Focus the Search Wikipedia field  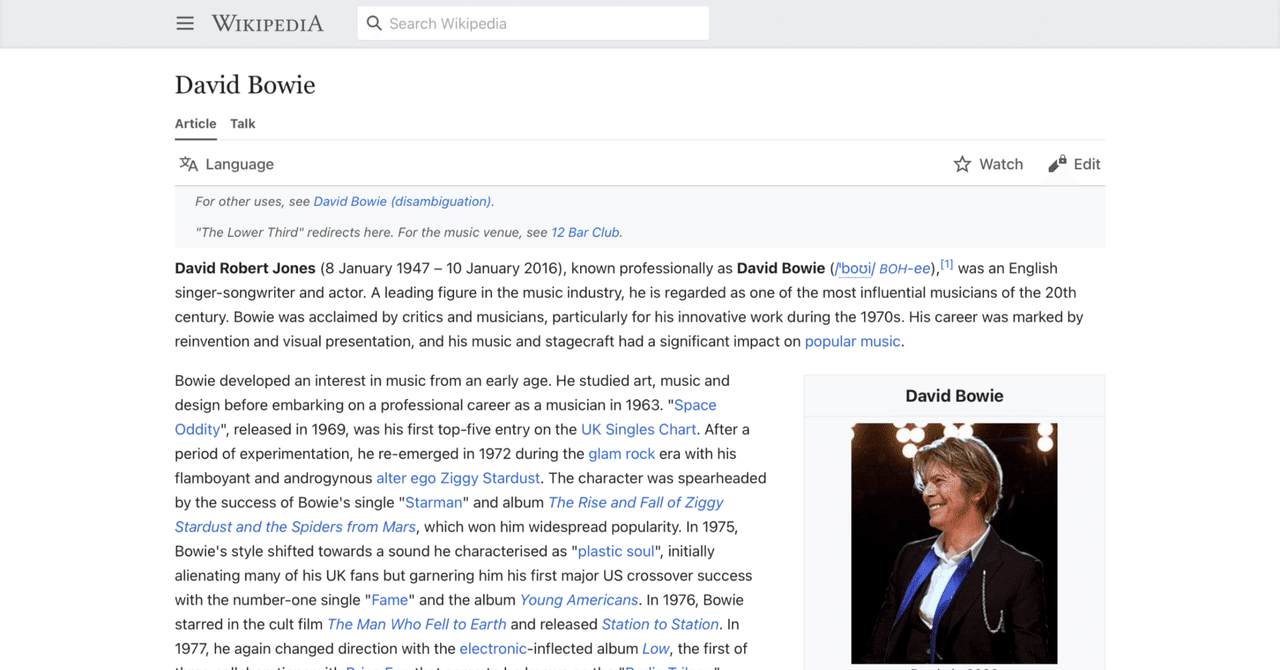(533, 23)
